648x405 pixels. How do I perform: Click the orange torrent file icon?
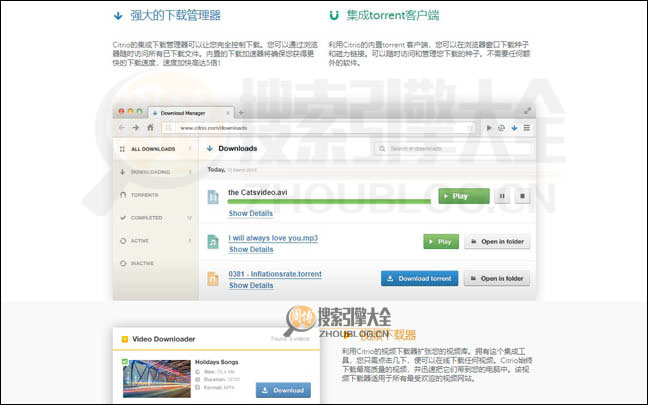(x=213, y=279)
